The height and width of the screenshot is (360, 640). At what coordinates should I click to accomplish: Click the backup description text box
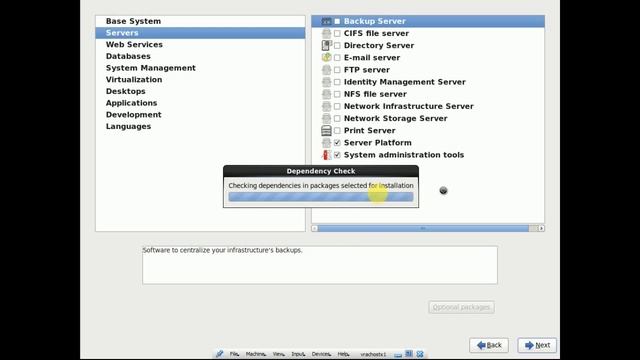point(320,265)
